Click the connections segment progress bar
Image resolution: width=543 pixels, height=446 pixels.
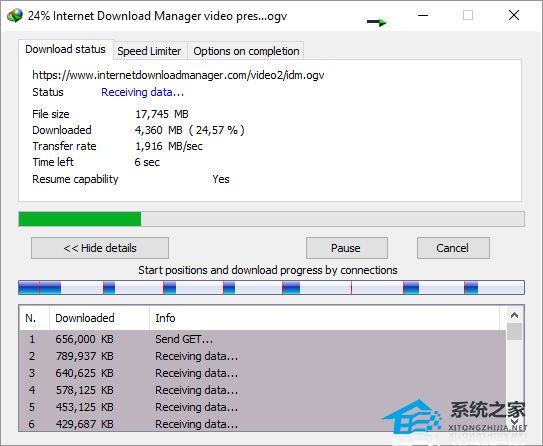[x=272, y=288]
